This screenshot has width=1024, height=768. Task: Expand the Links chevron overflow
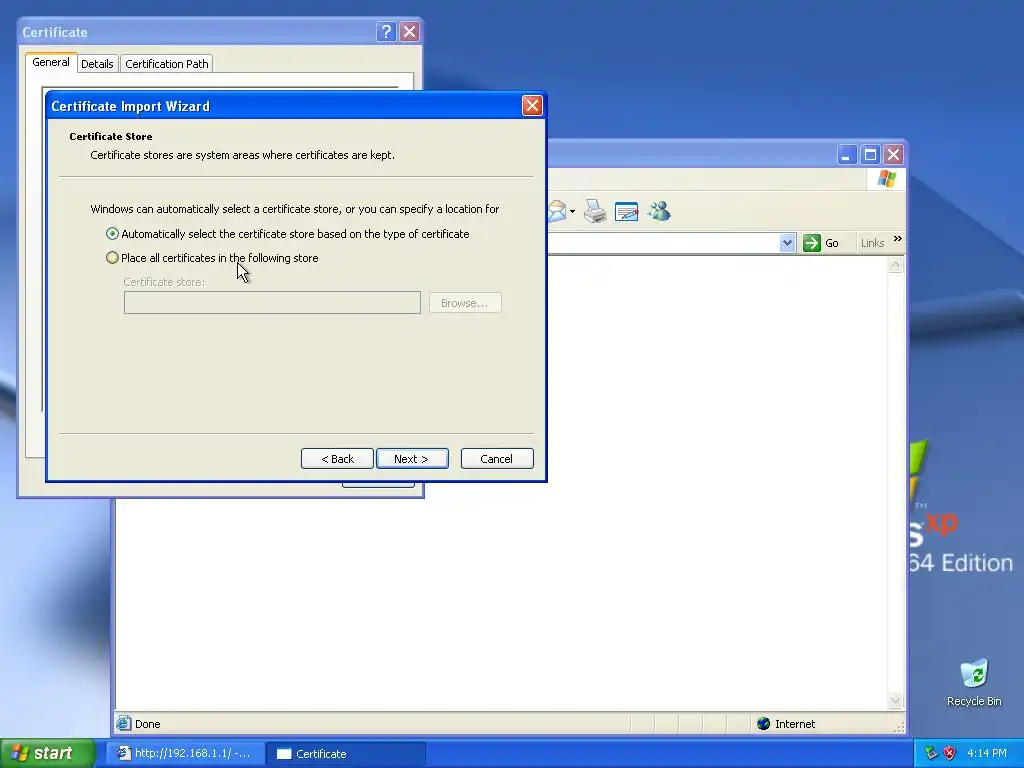(x=898, y=239)
